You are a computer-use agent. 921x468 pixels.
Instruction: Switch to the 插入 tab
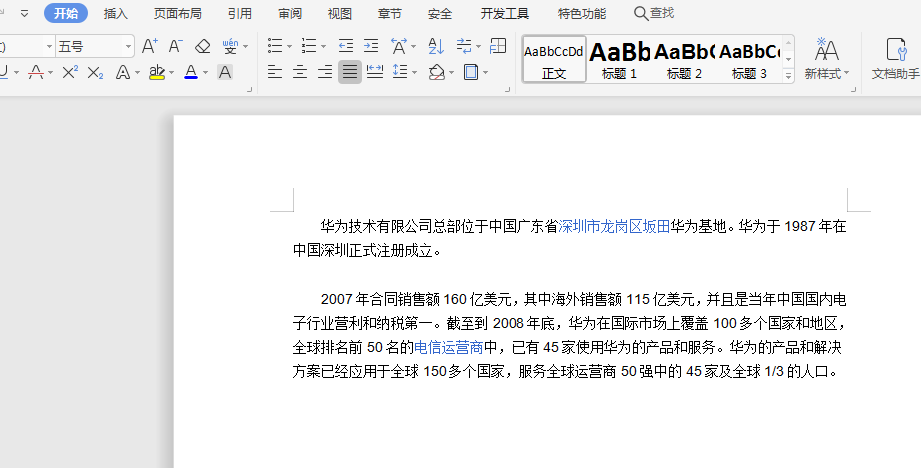click(x=116, y=13)
